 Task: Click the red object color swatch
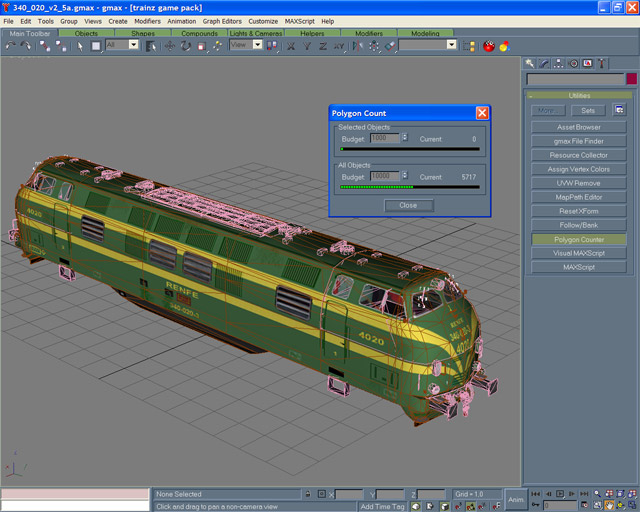point(632,79)
